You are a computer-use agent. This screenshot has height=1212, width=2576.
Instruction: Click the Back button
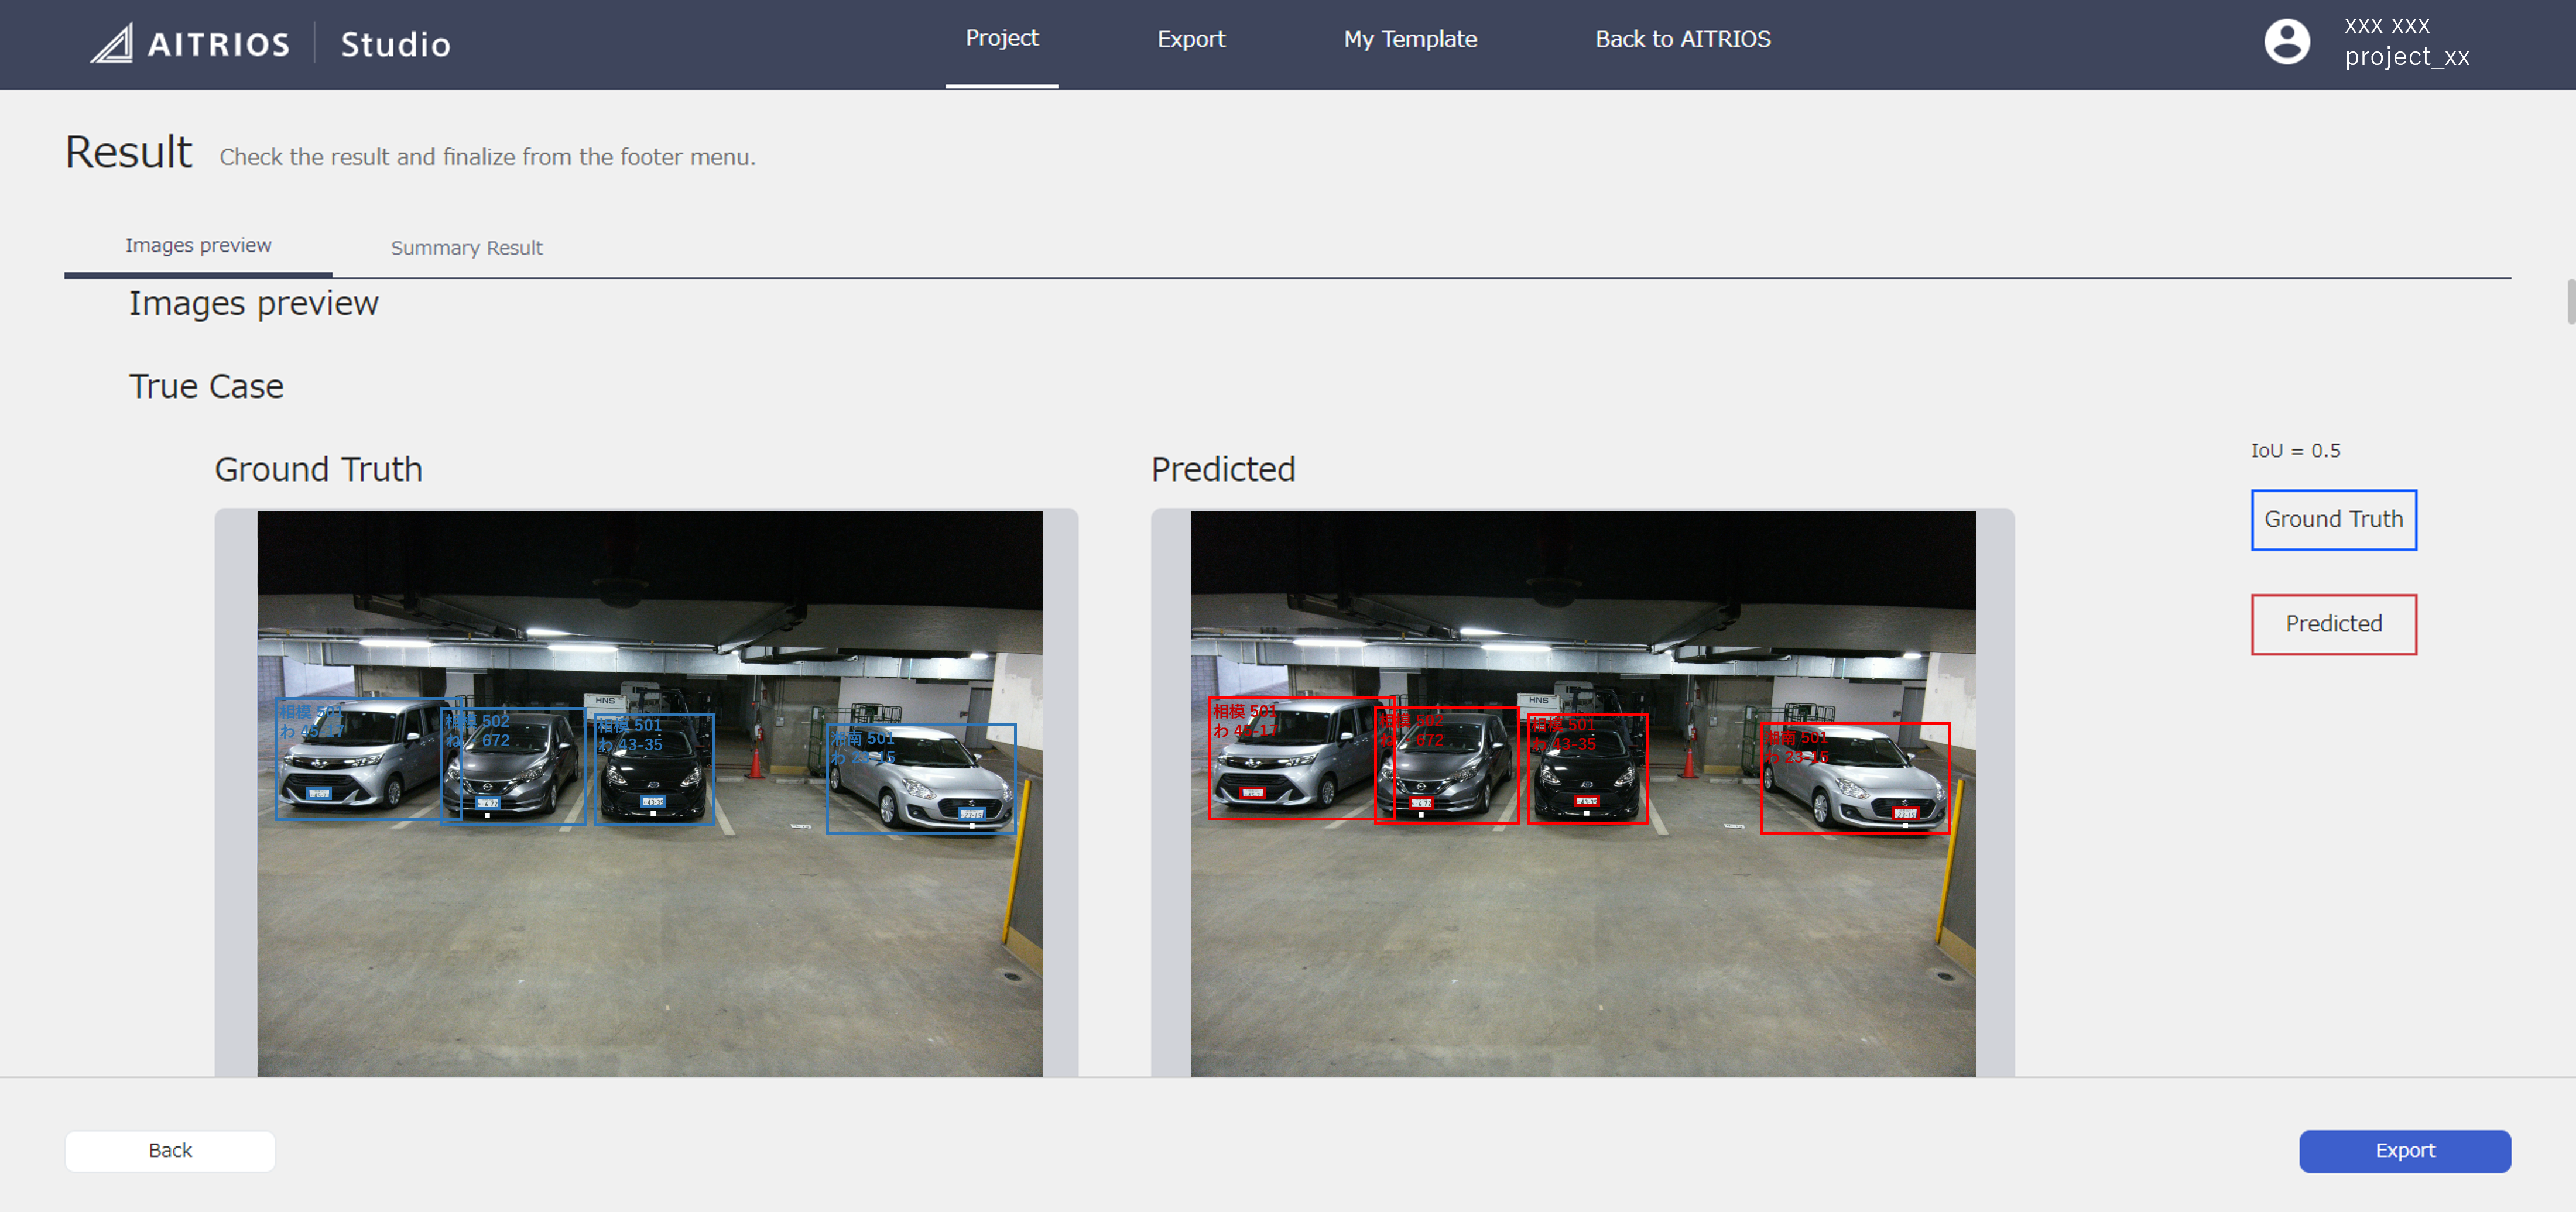(169, 1150)
